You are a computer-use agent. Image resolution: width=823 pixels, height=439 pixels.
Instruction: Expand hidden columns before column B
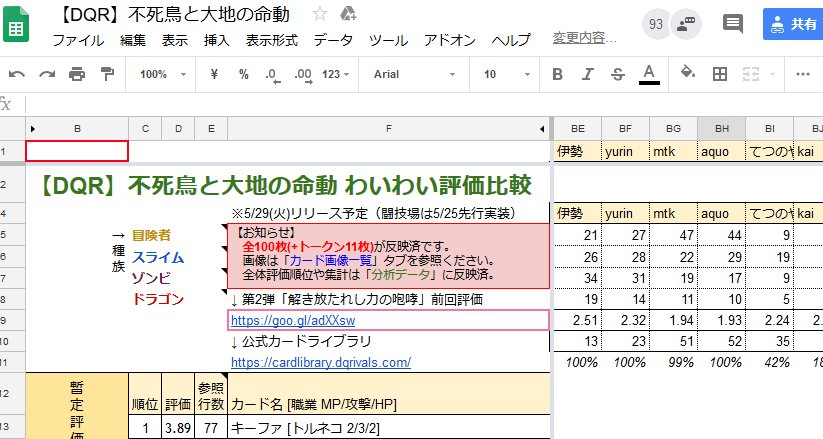pos(33,129)
